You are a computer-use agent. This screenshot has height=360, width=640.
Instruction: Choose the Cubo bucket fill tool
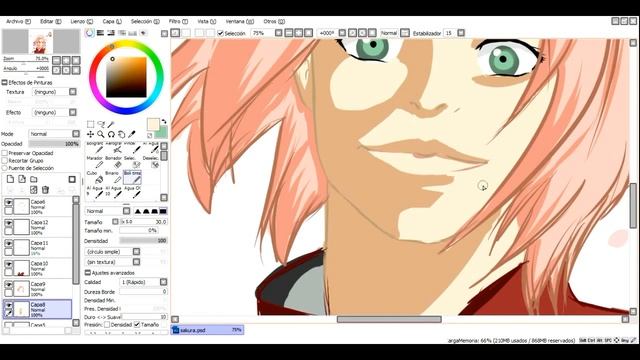tap(95, 177)
